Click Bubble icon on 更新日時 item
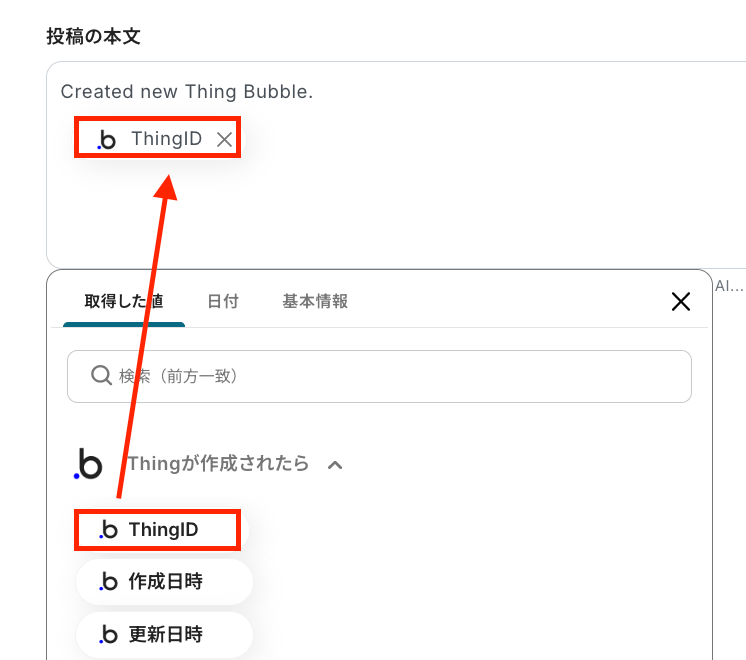Viewport: 746px width, 660px height. (108, 634)
